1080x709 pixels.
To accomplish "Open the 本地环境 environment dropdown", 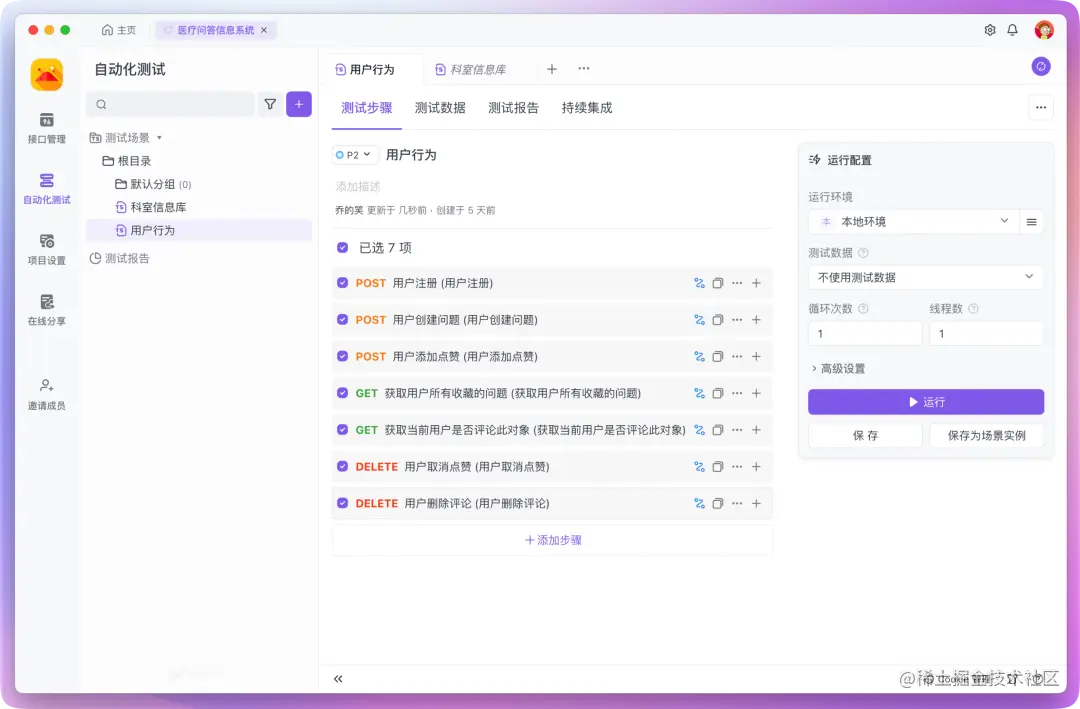I will (912, 221).
